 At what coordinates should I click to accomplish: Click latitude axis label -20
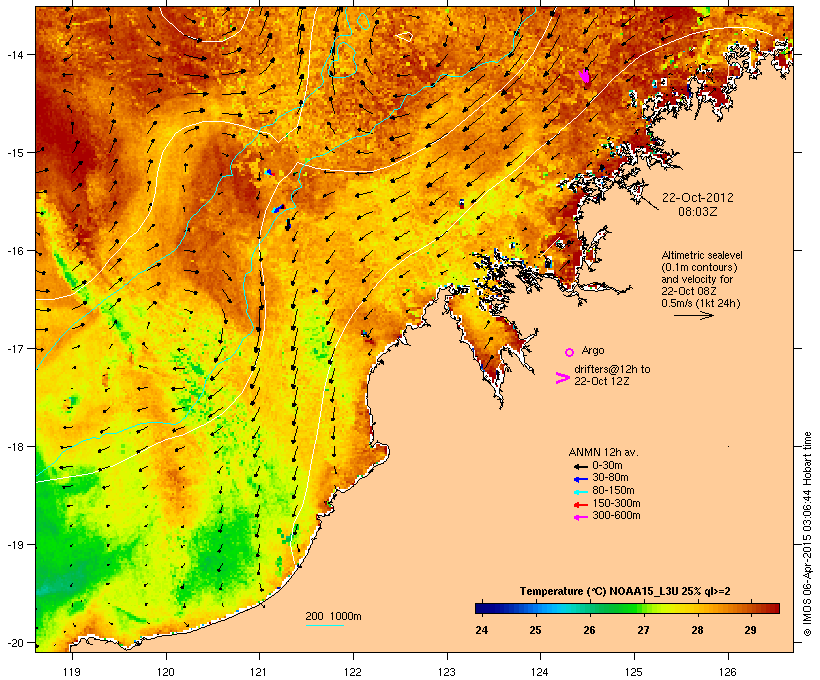tap(14, 643)
